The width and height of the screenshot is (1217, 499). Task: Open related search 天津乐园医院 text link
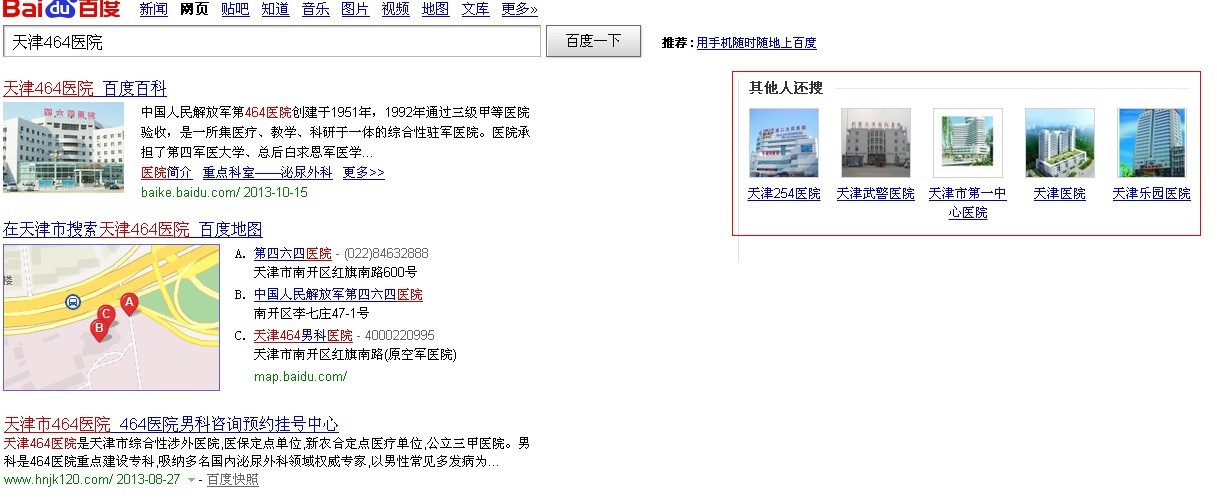[x=1152, y=194]
